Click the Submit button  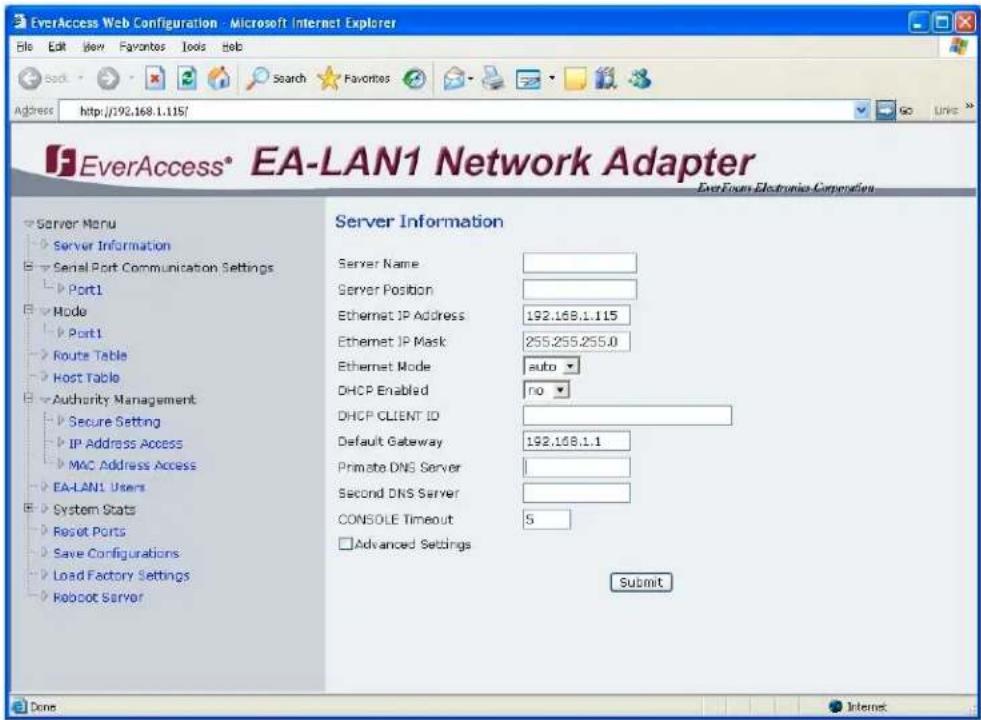(641, 582)
